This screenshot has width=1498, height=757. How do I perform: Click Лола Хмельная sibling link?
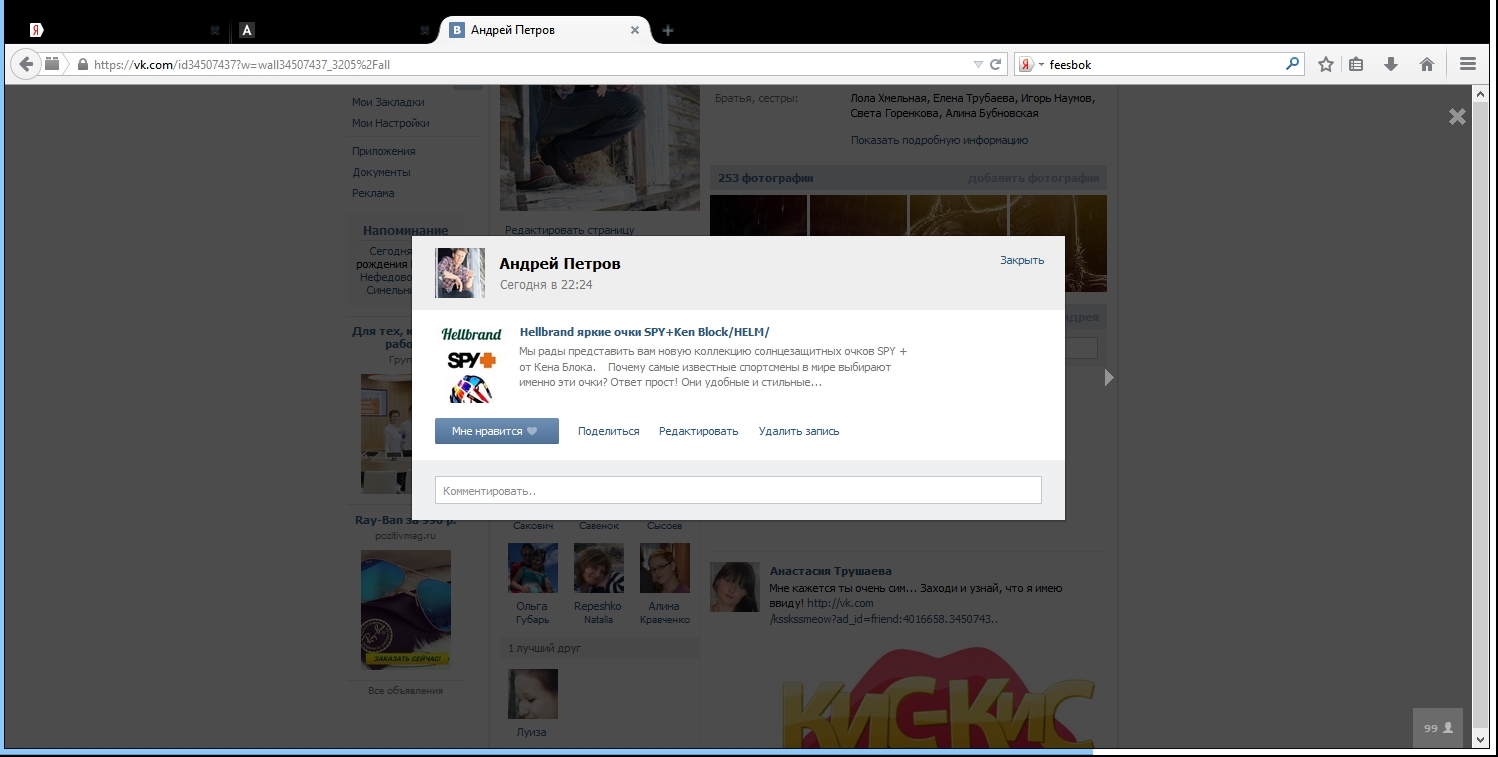pos(889,98)
